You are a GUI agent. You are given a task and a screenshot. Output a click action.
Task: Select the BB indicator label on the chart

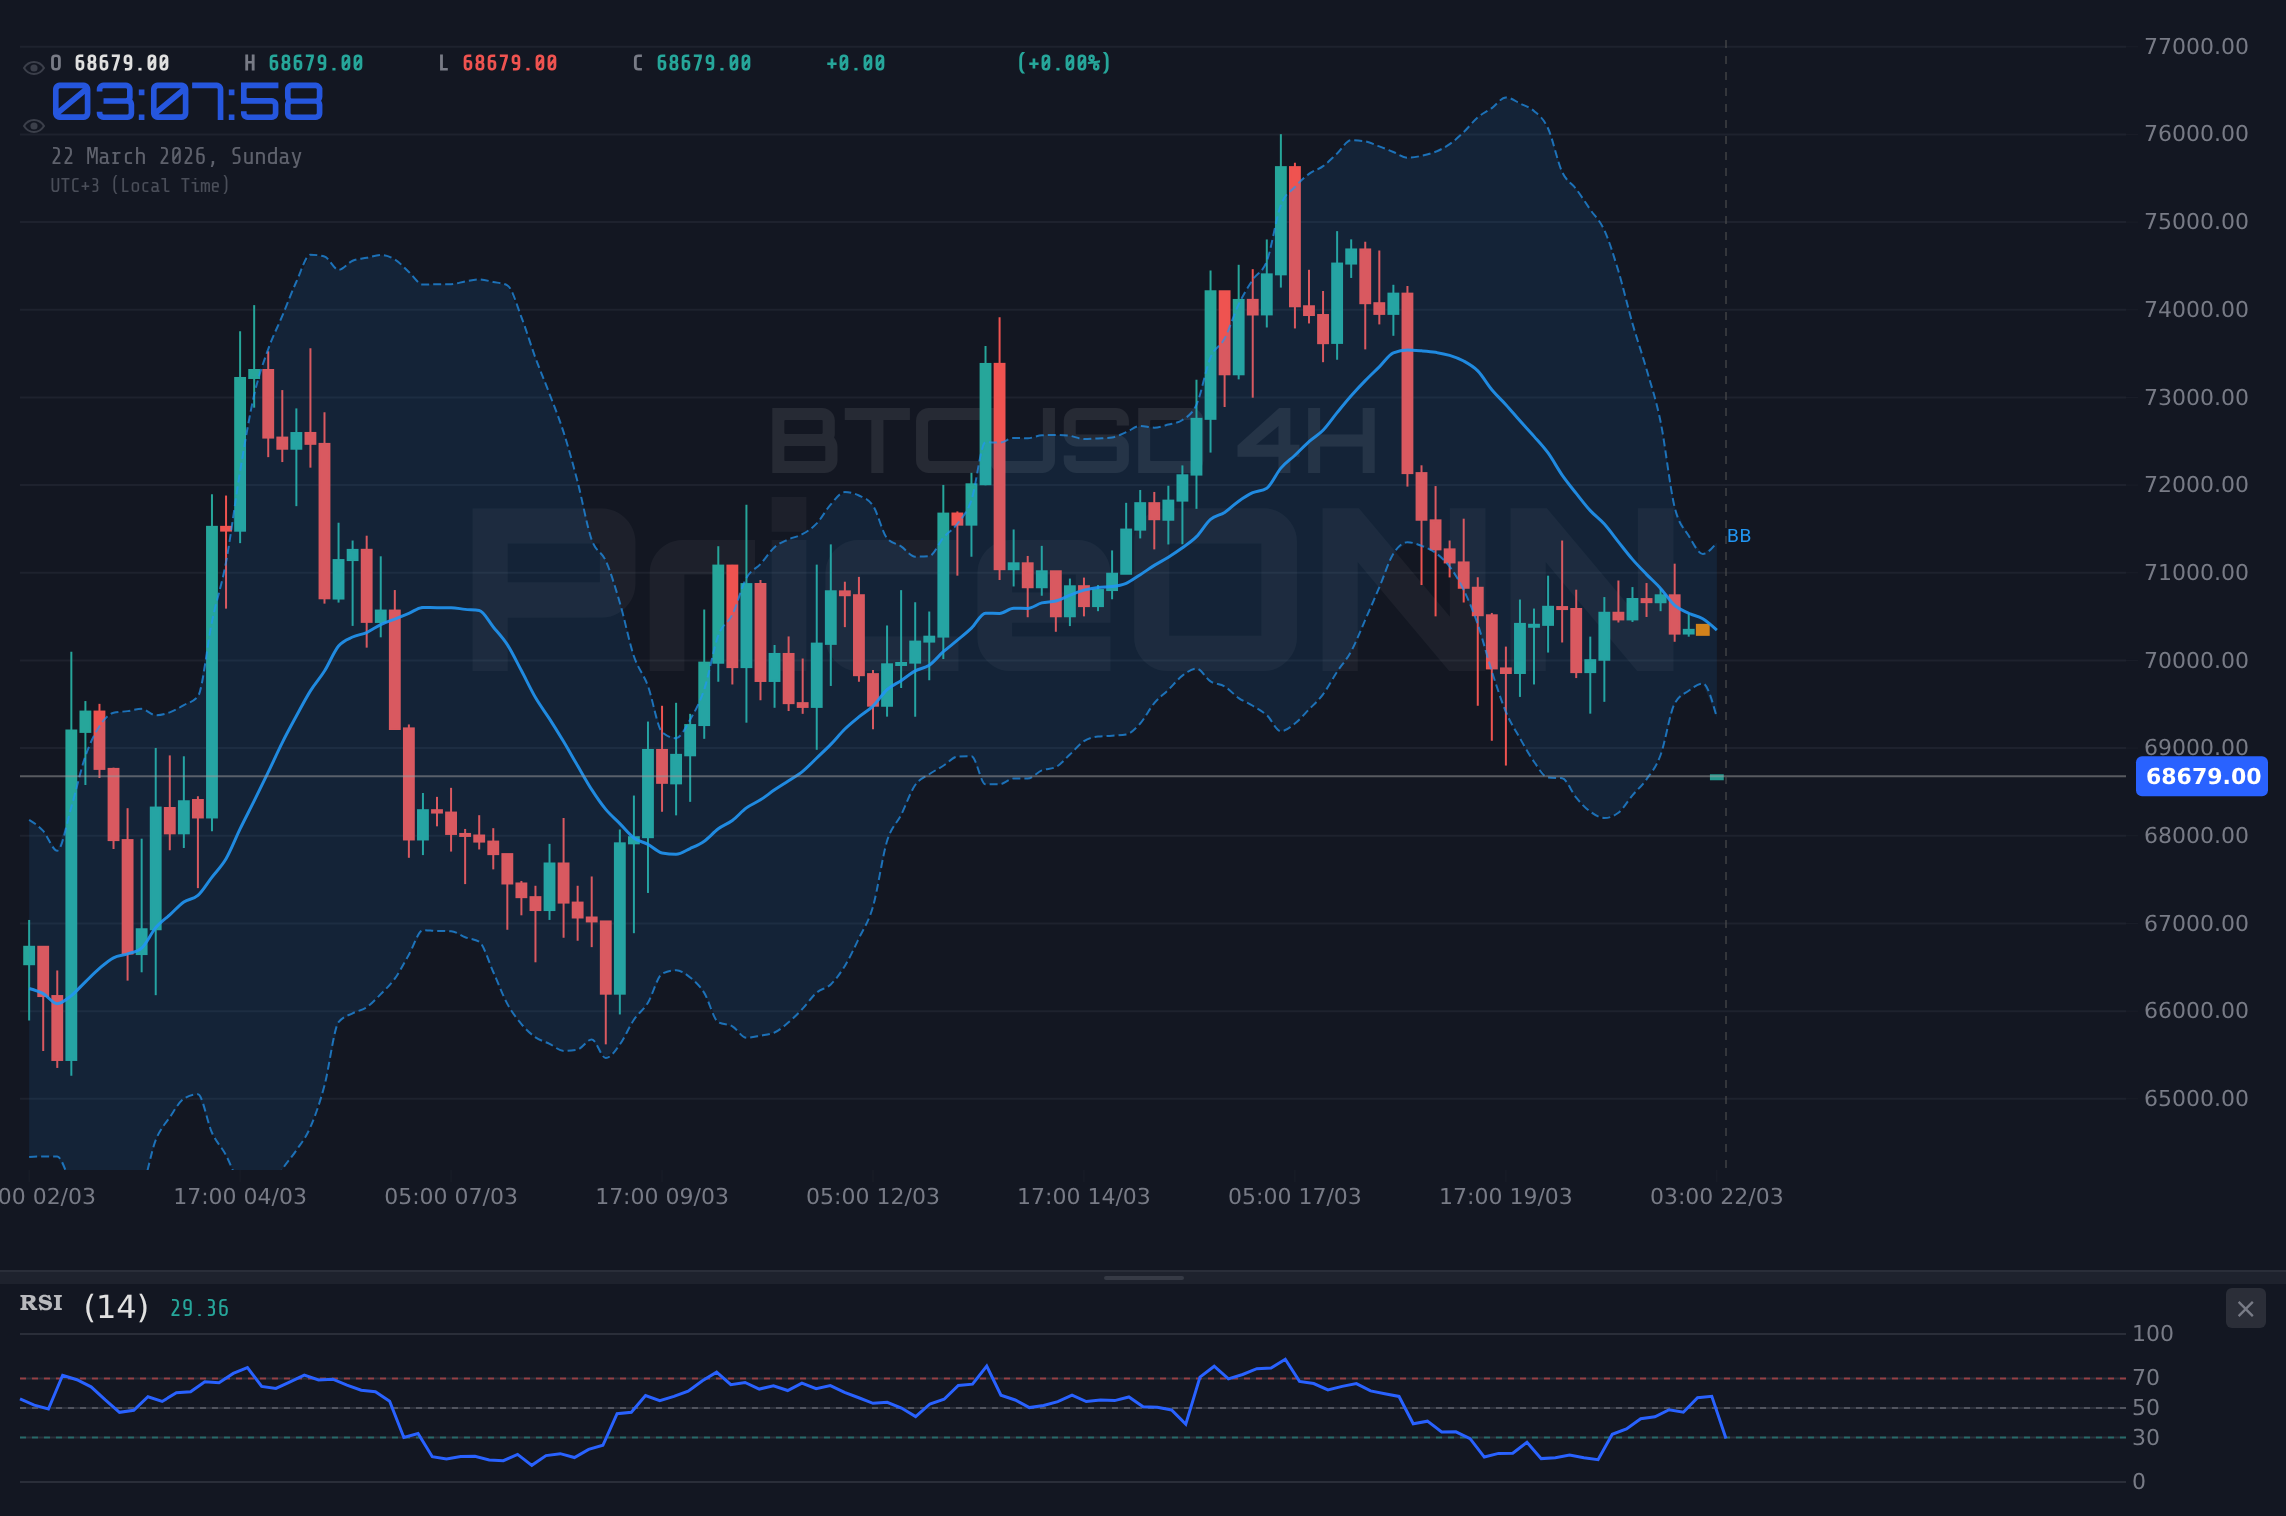point(1740,536)
